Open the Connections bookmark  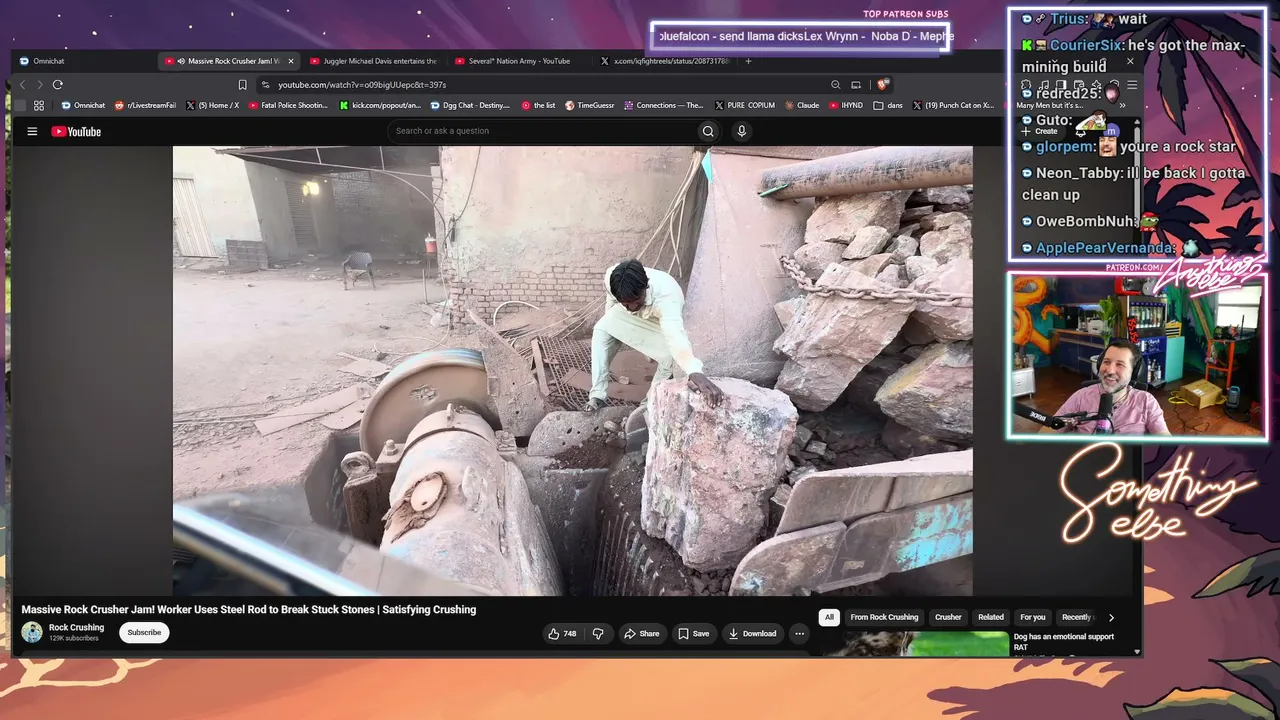[664, 105]
